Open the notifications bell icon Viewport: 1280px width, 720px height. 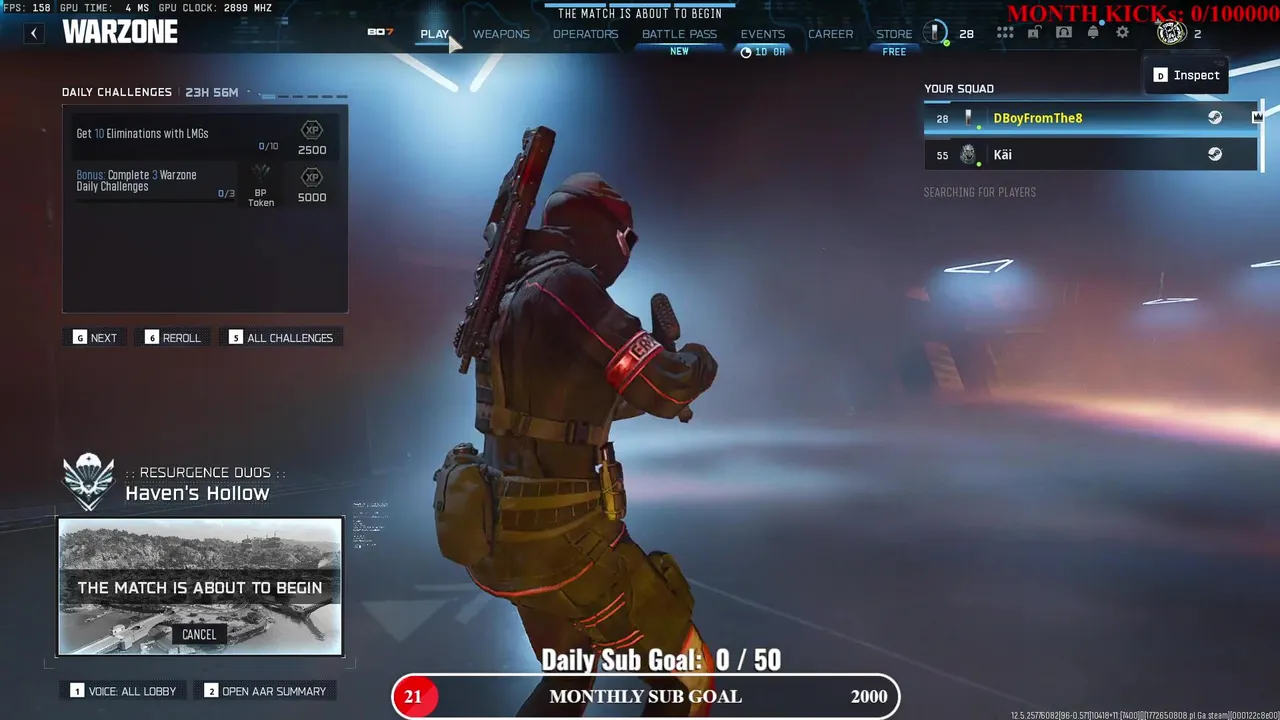(1093, 33)
